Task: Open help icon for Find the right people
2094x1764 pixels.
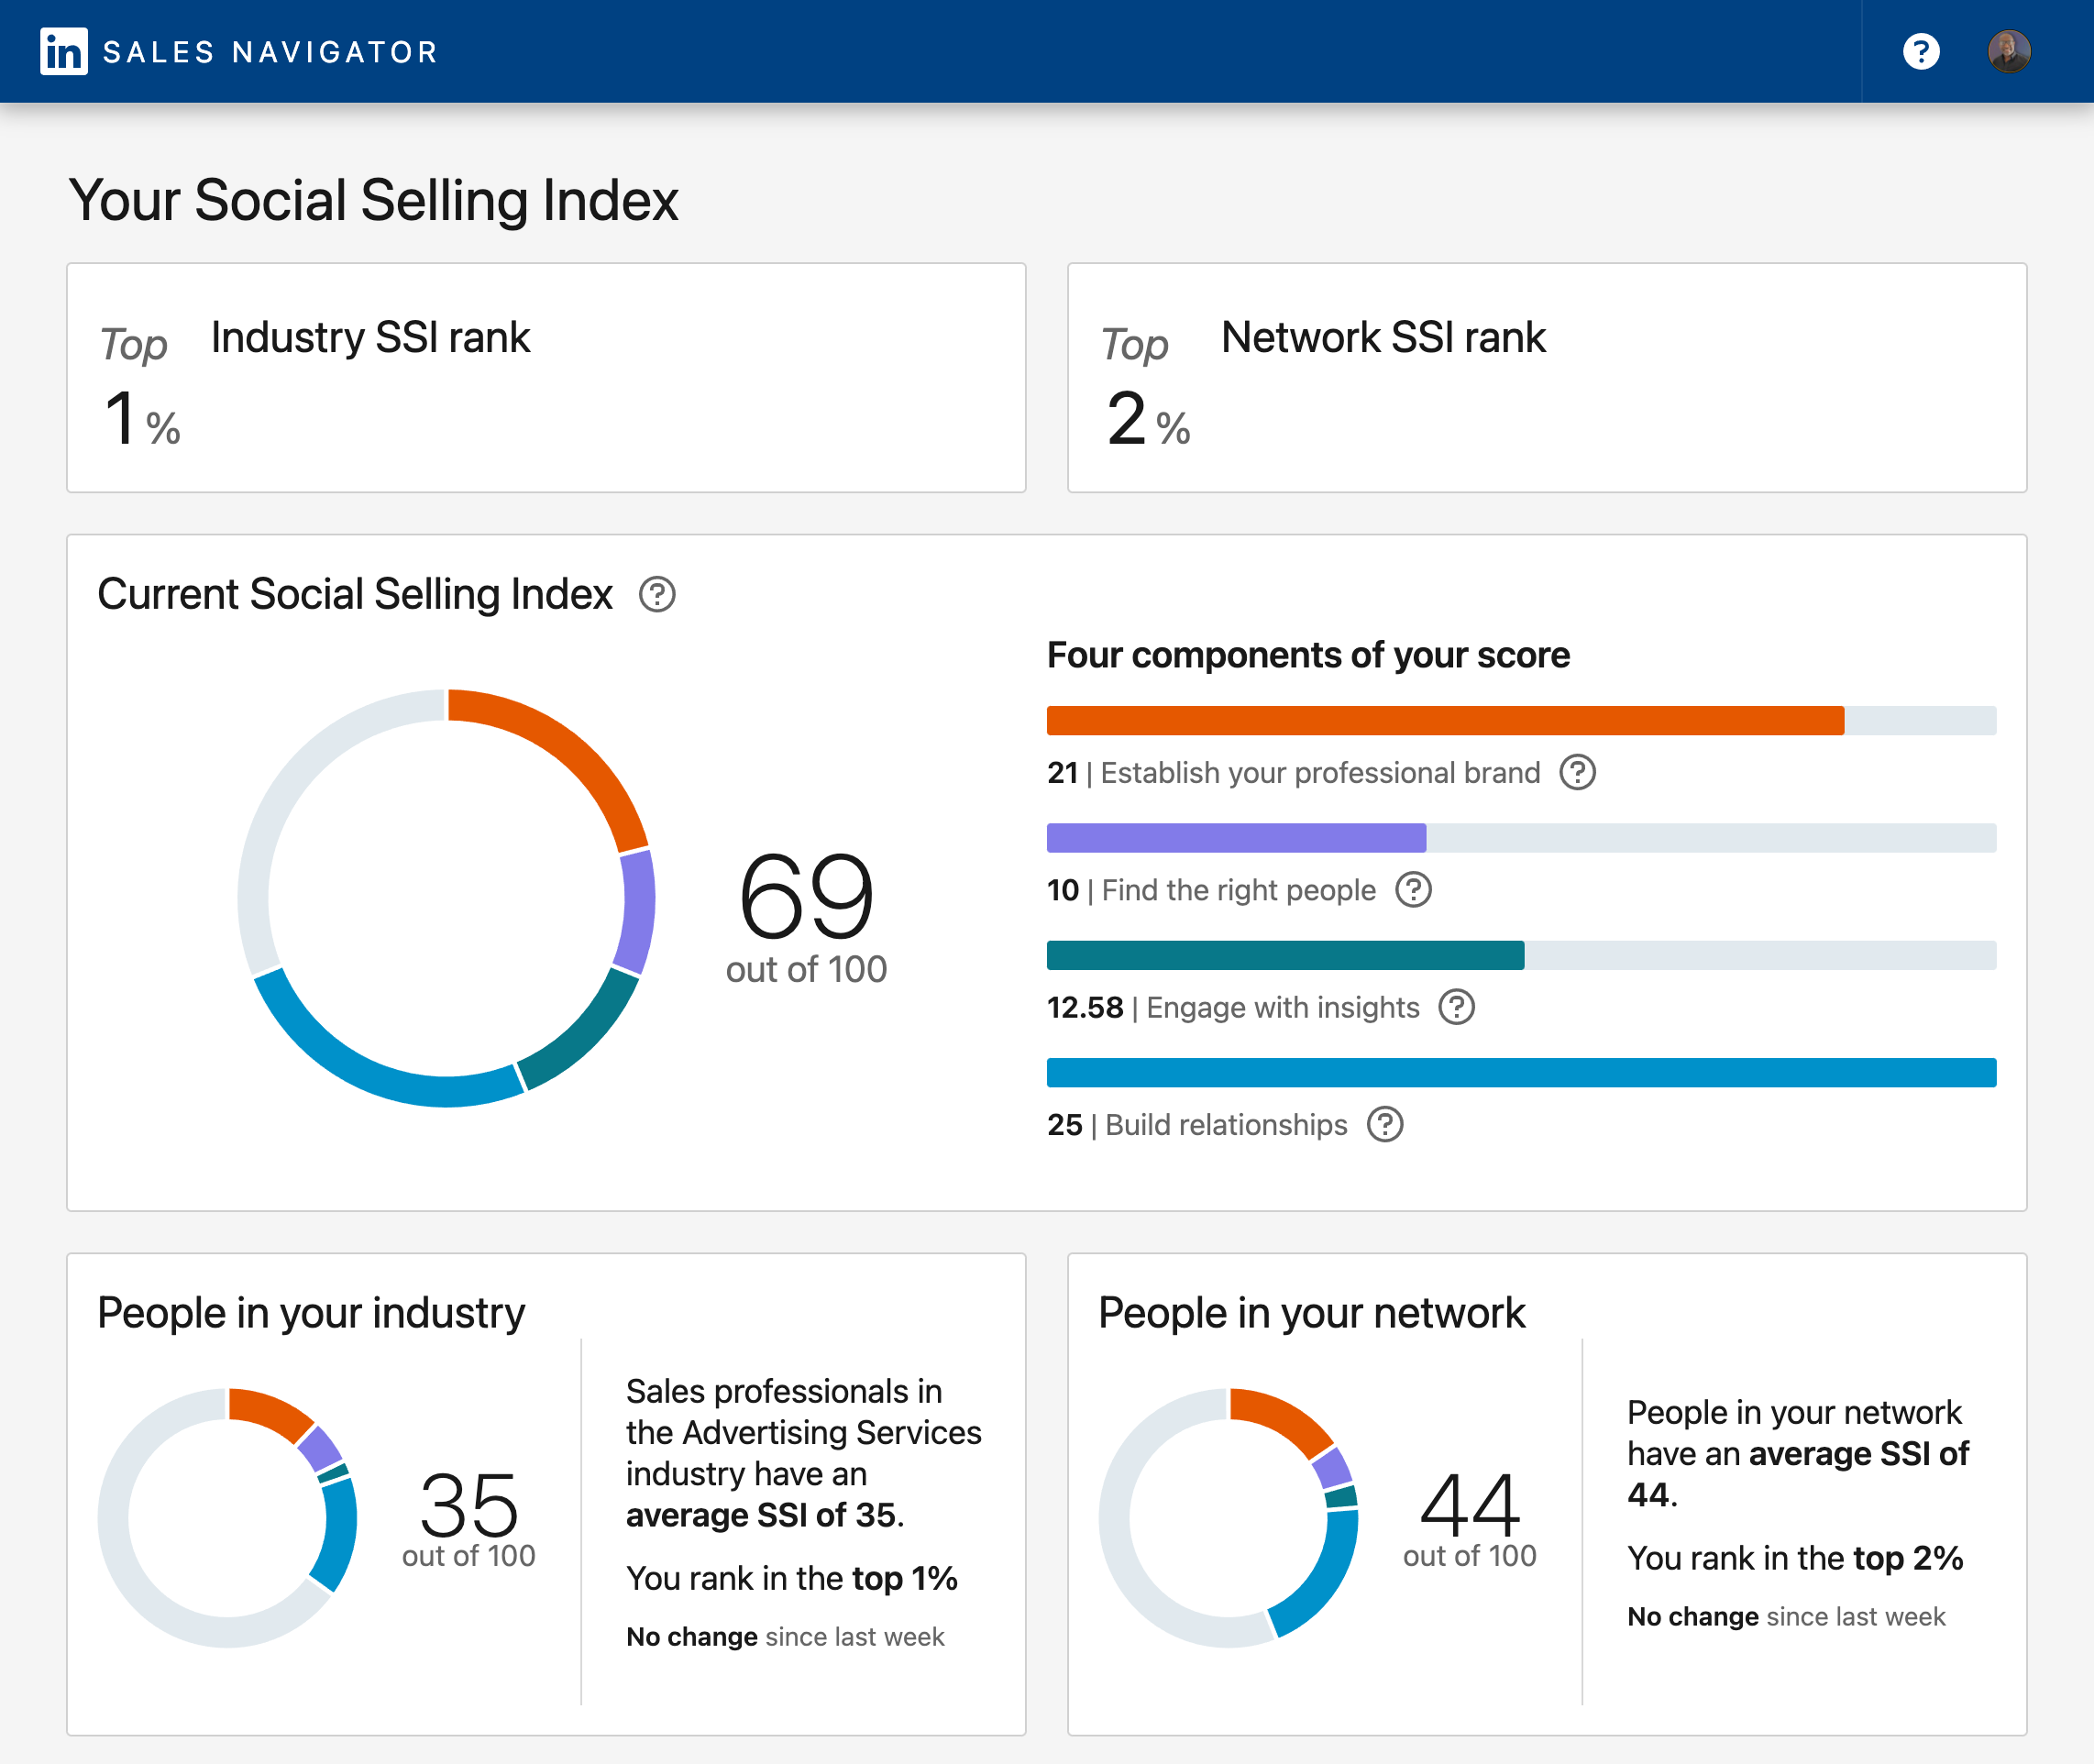Action: [1414, 889]
